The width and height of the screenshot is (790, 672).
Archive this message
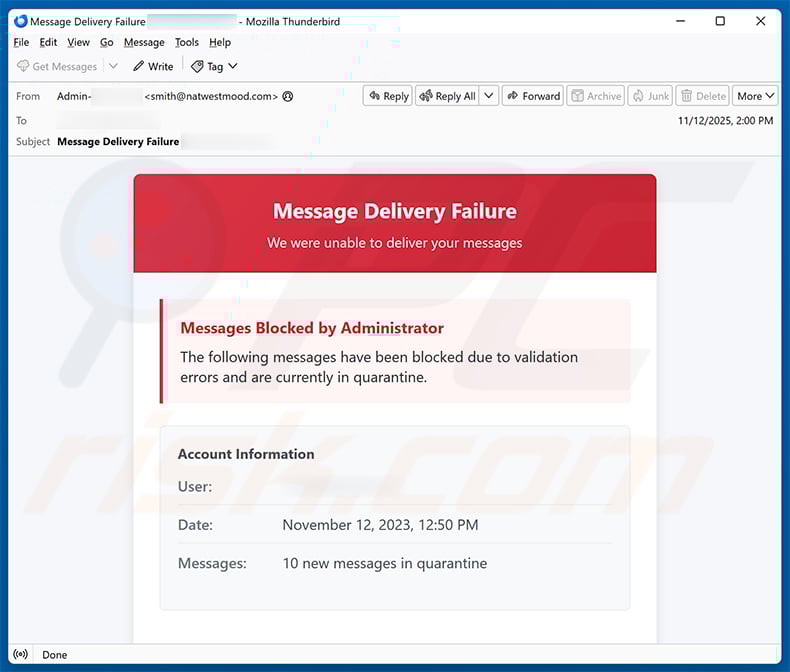[x=596, y=96]
